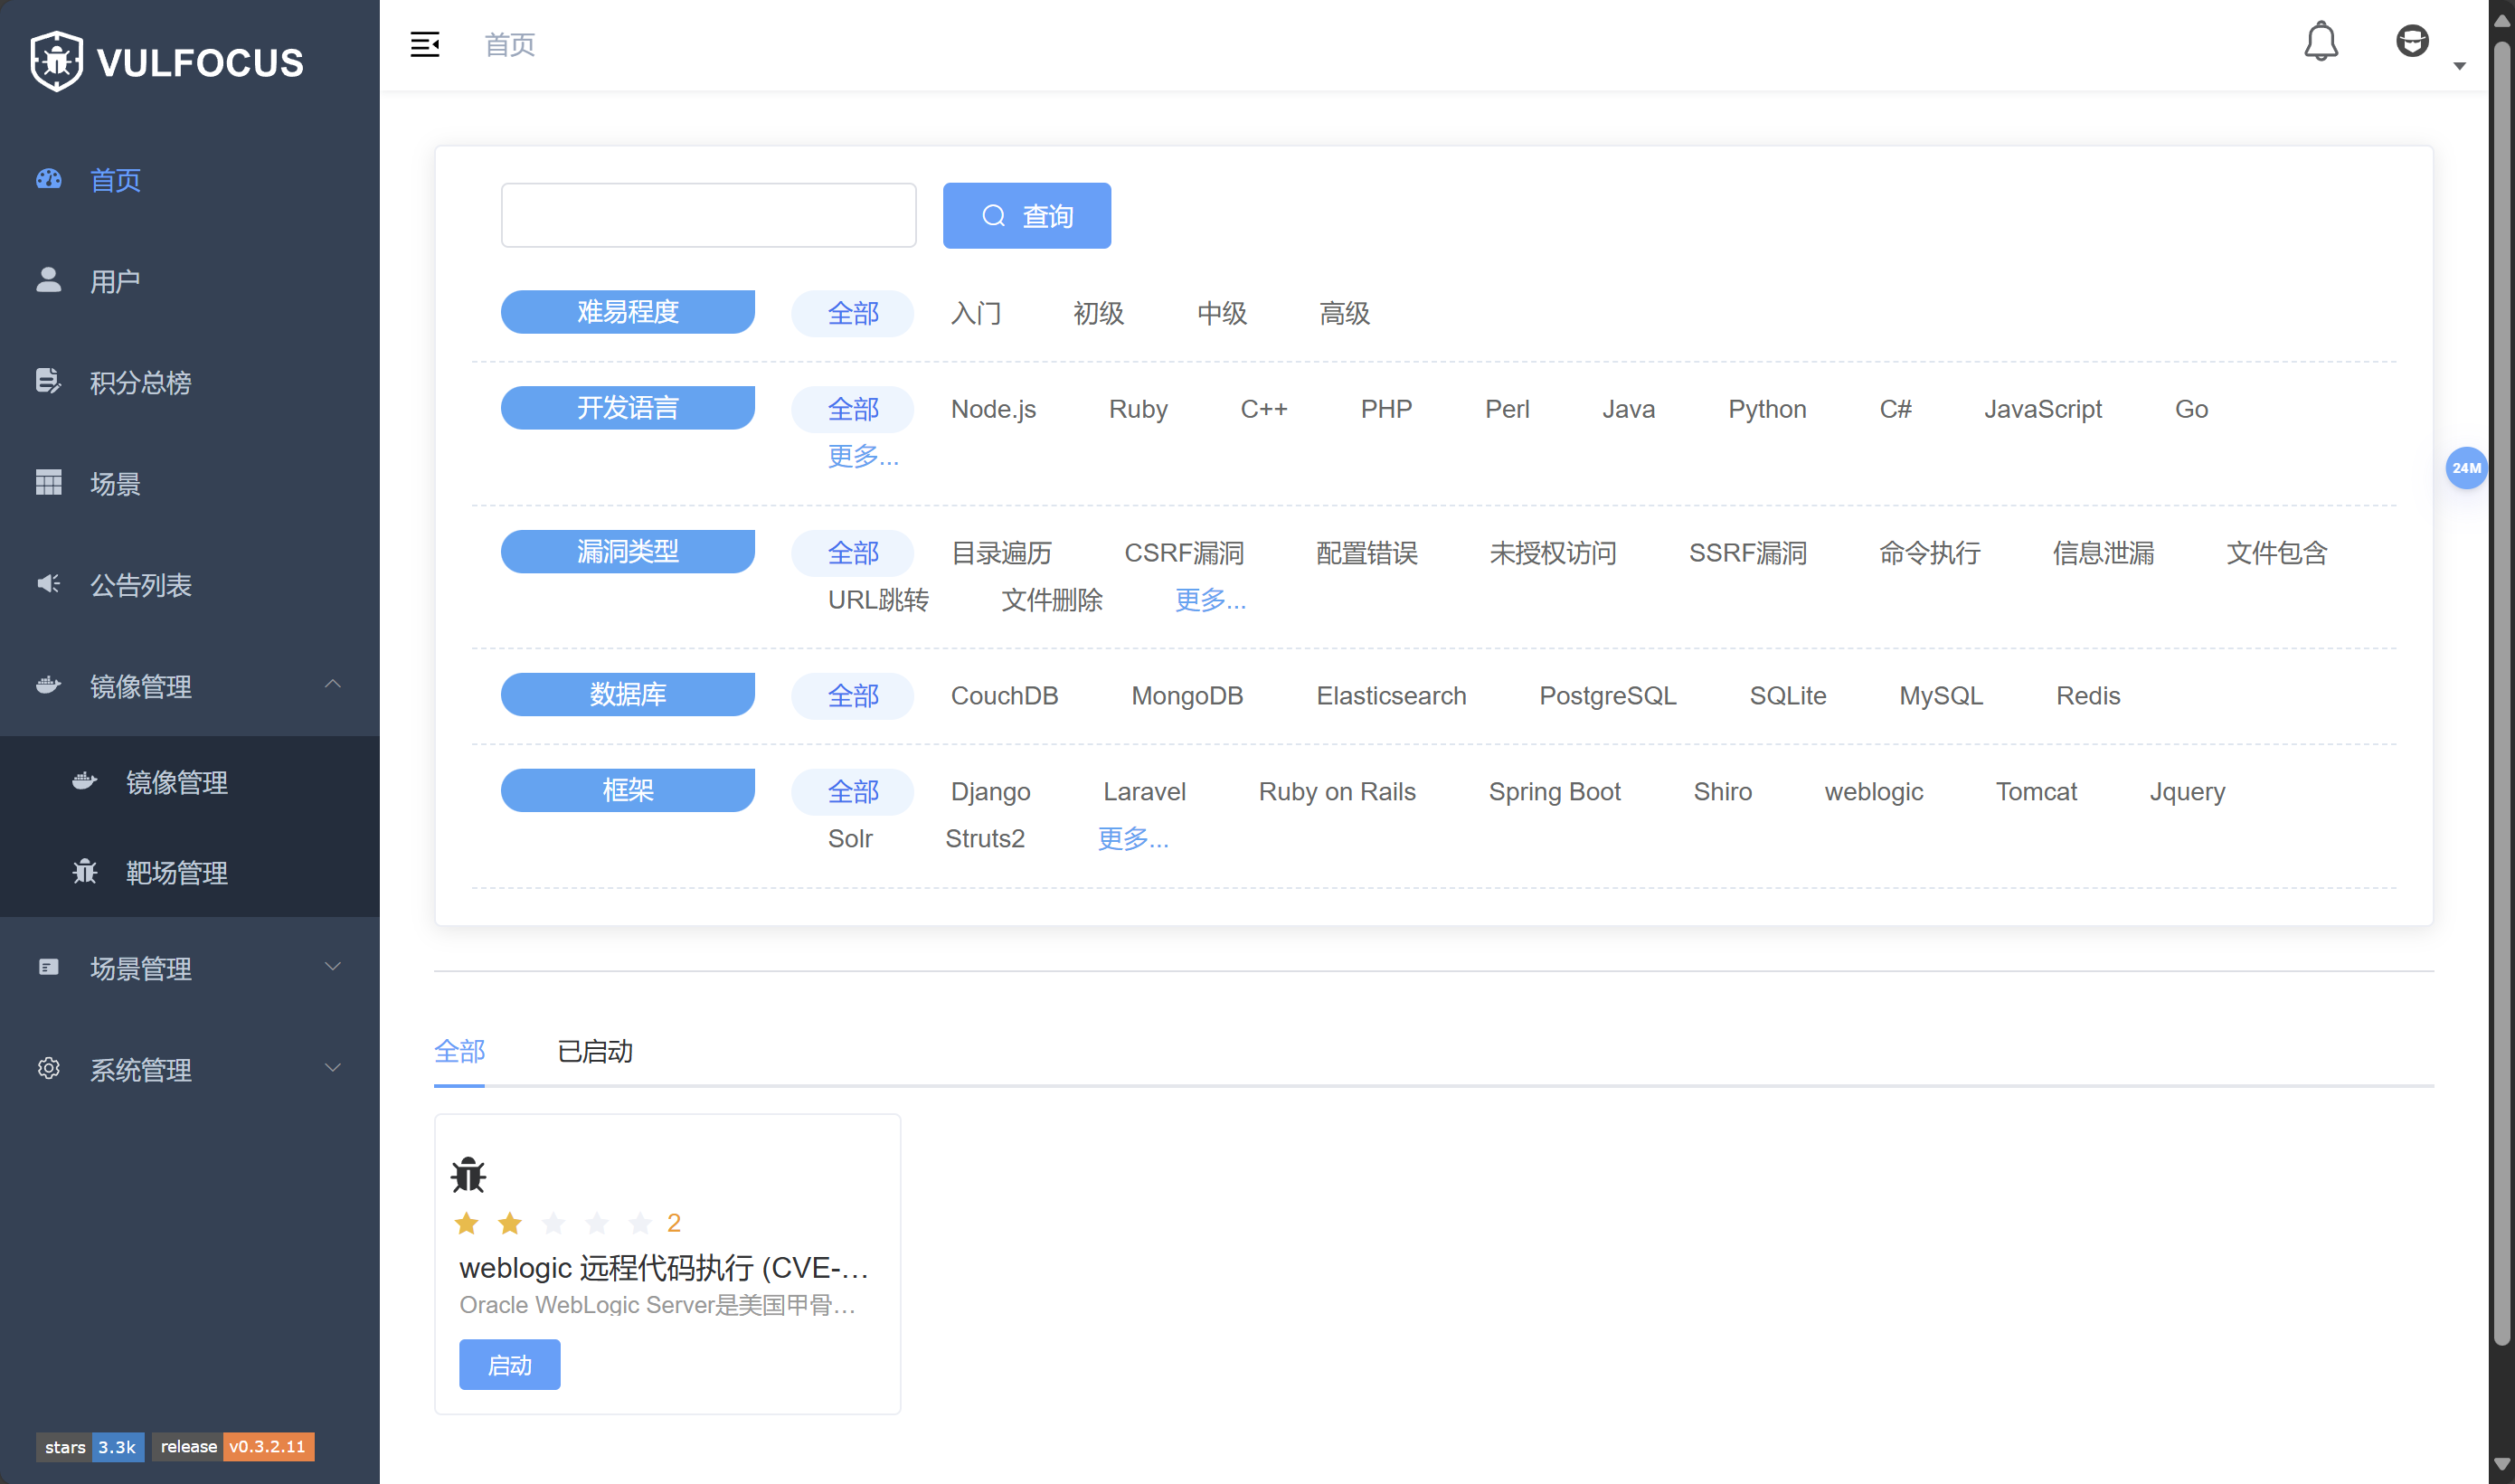Click the user avatar icon
The image size is (2515, 1484).
pos(2411,42)
